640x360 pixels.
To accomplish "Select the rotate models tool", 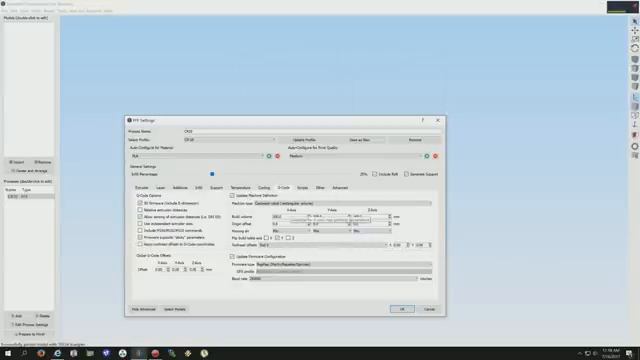I will click(635, 48).
